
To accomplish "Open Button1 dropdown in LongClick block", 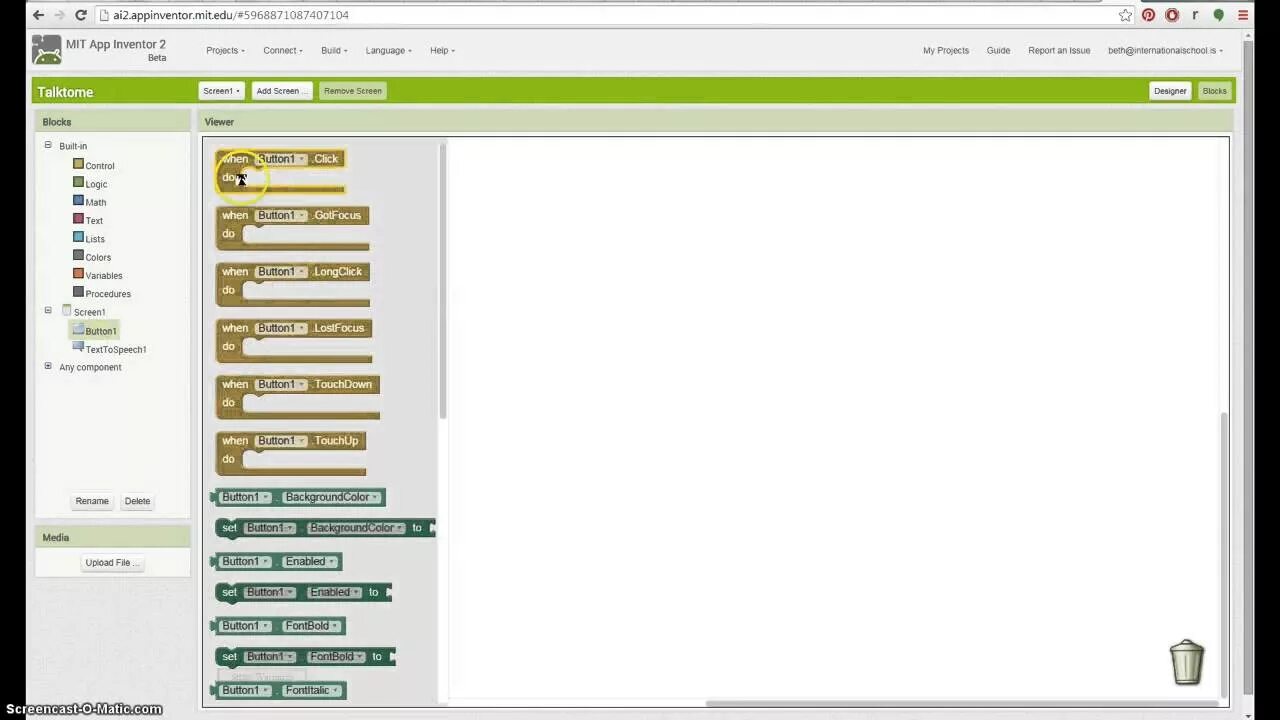I will coord(281,272).
